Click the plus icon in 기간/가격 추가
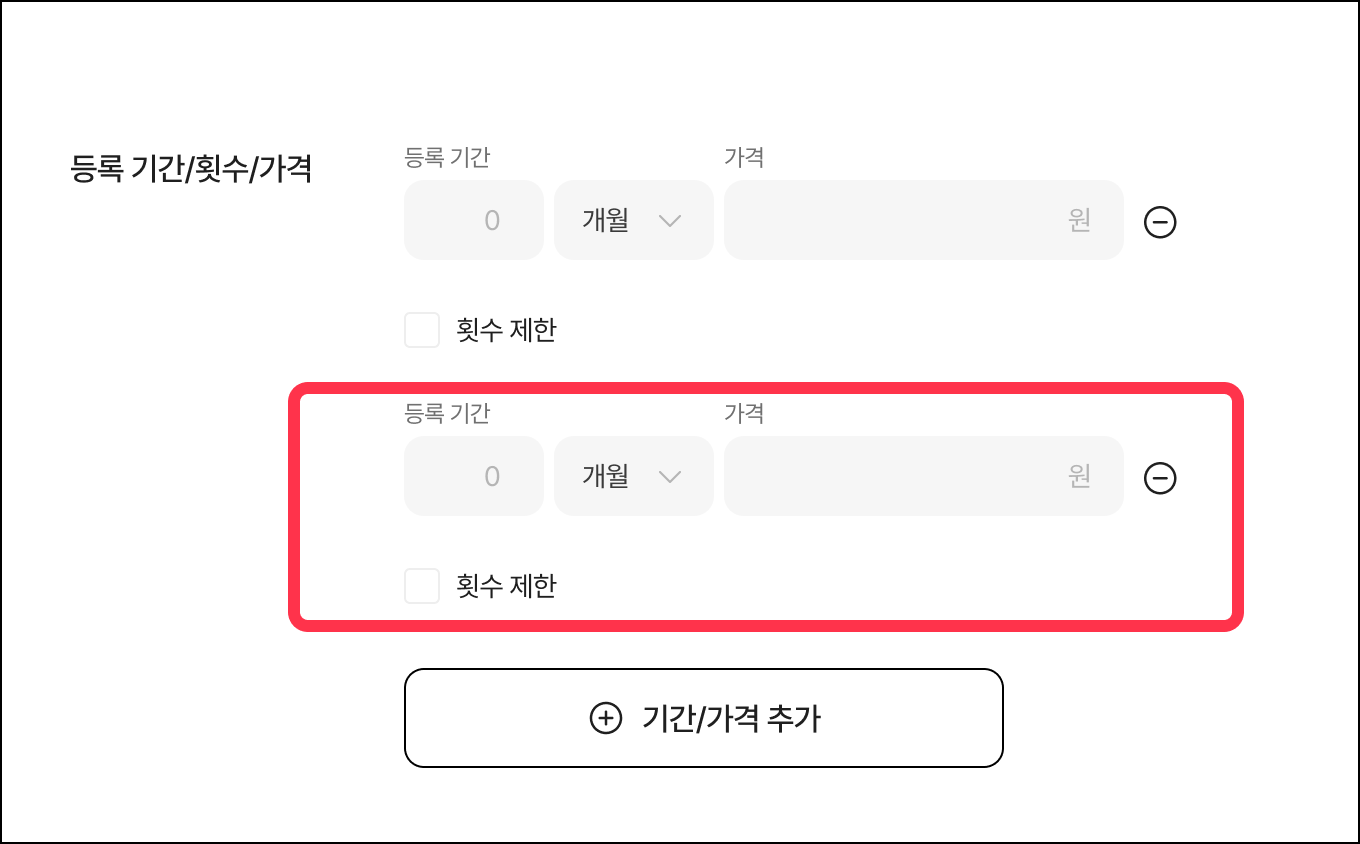This screenshot has width=1360, height=844. [x=605, y=718]
